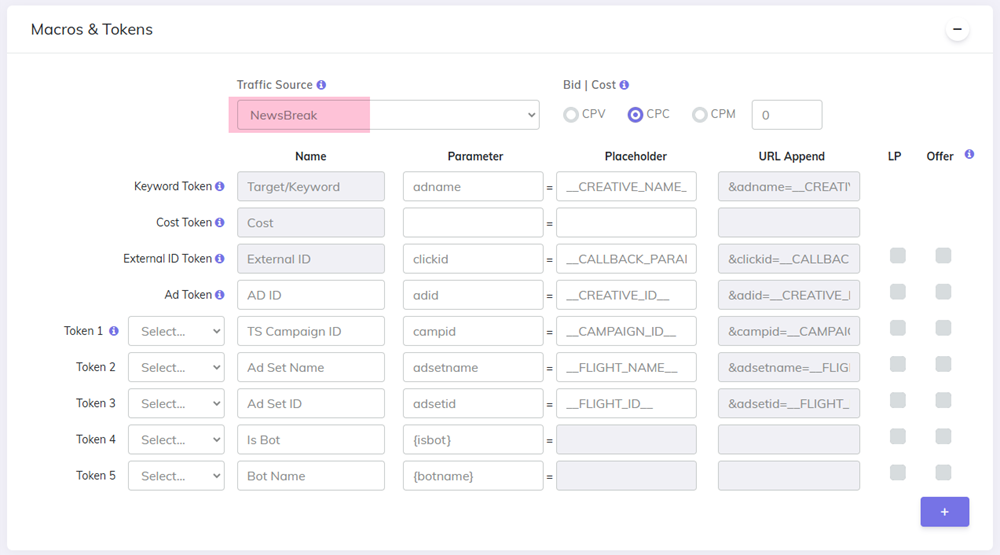The height and width of the screenshot is (555, 1000).
Task: Select the CPV radio button
Action: [x=571, y=115]
